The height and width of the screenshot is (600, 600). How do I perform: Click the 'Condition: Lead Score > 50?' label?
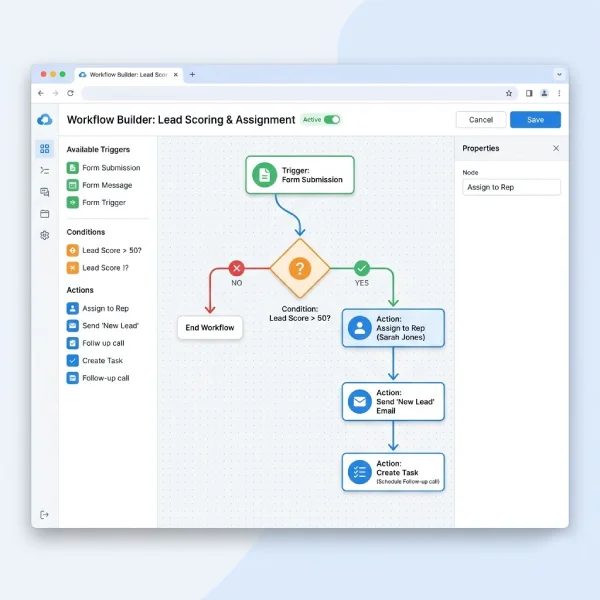coord(300,313)
